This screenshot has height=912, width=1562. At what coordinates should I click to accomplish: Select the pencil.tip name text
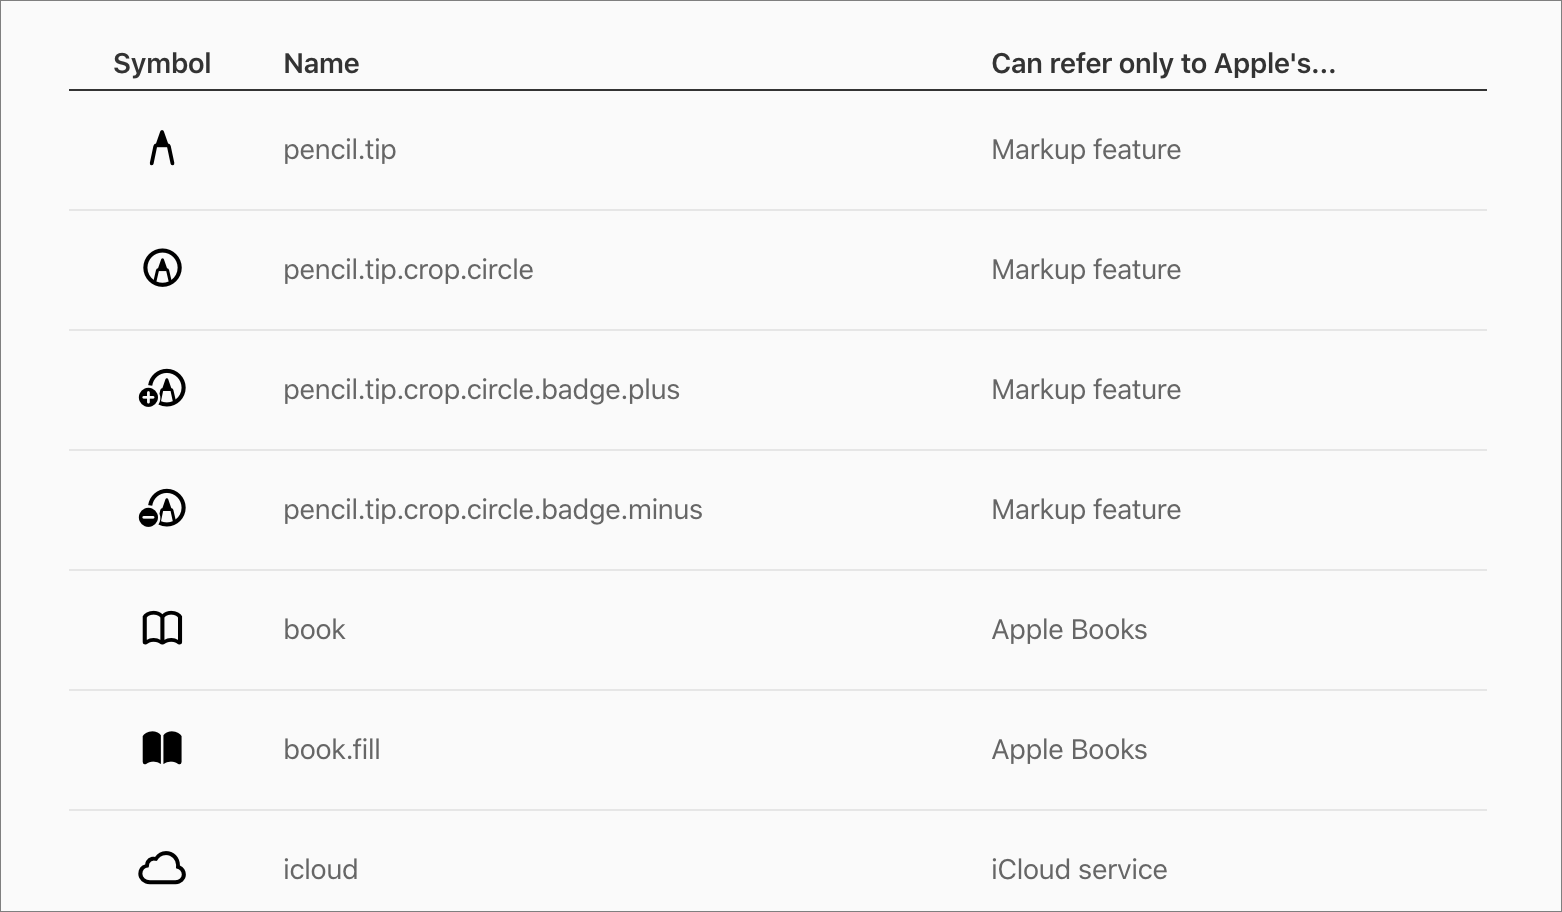point(340,150)
